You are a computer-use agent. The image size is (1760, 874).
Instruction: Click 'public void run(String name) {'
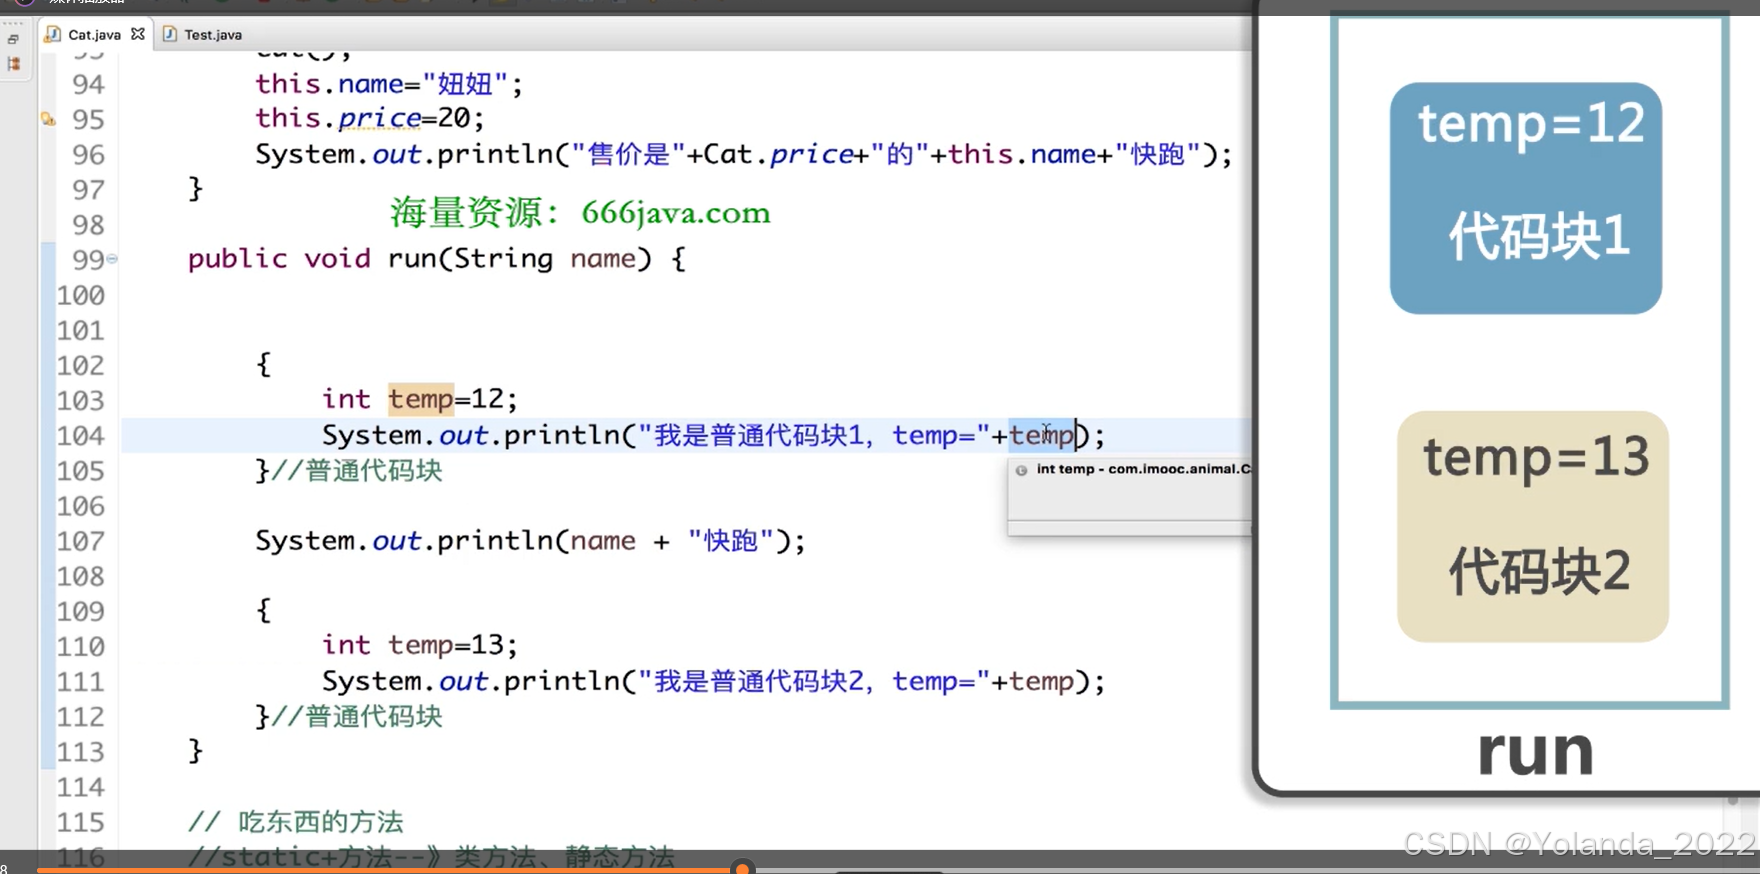pyautogui.click(x=437, y=259)
